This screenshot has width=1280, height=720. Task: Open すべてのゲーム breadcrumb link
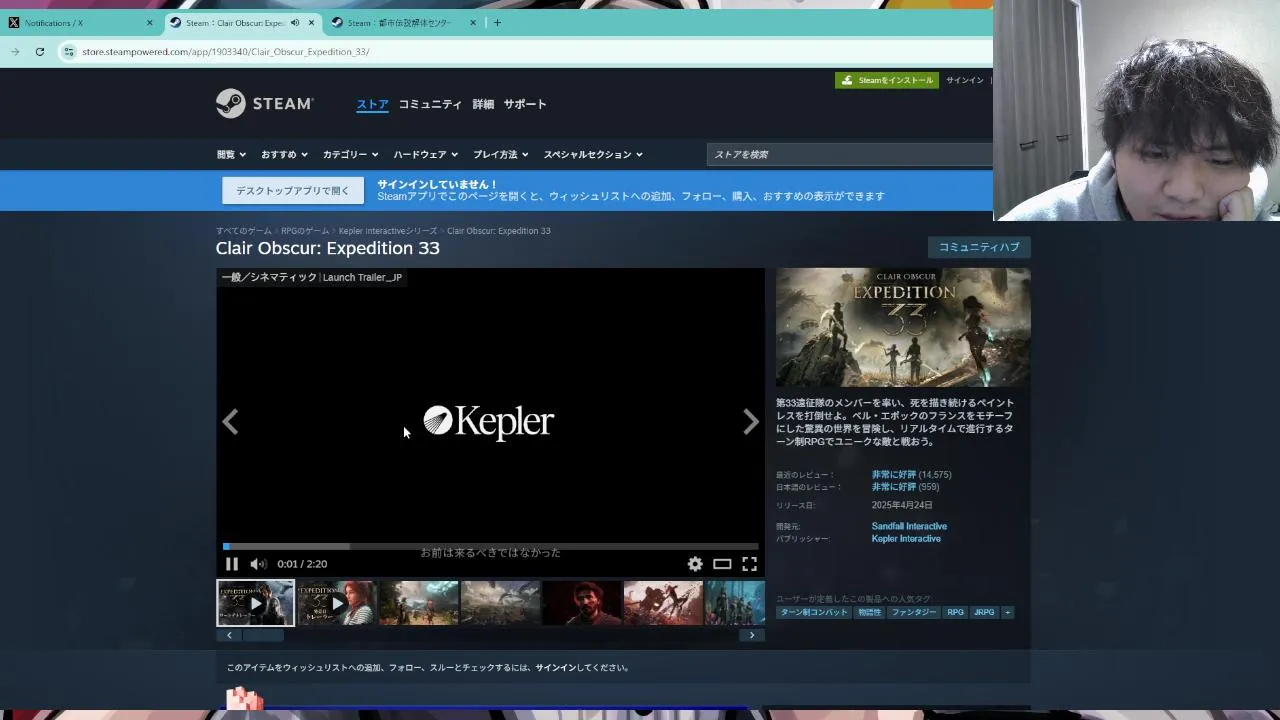click(x=244, y=231)
